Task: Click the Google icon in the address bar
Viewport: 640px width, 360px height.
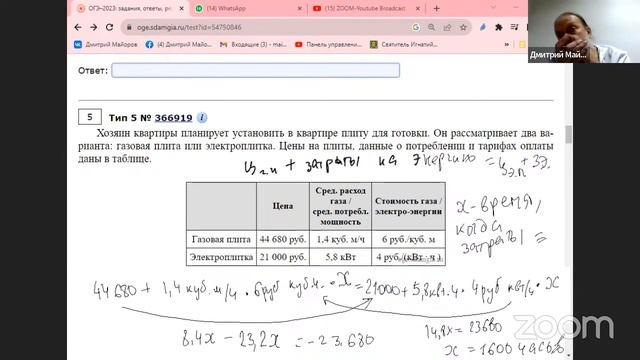Action: [x=416, y=27]
